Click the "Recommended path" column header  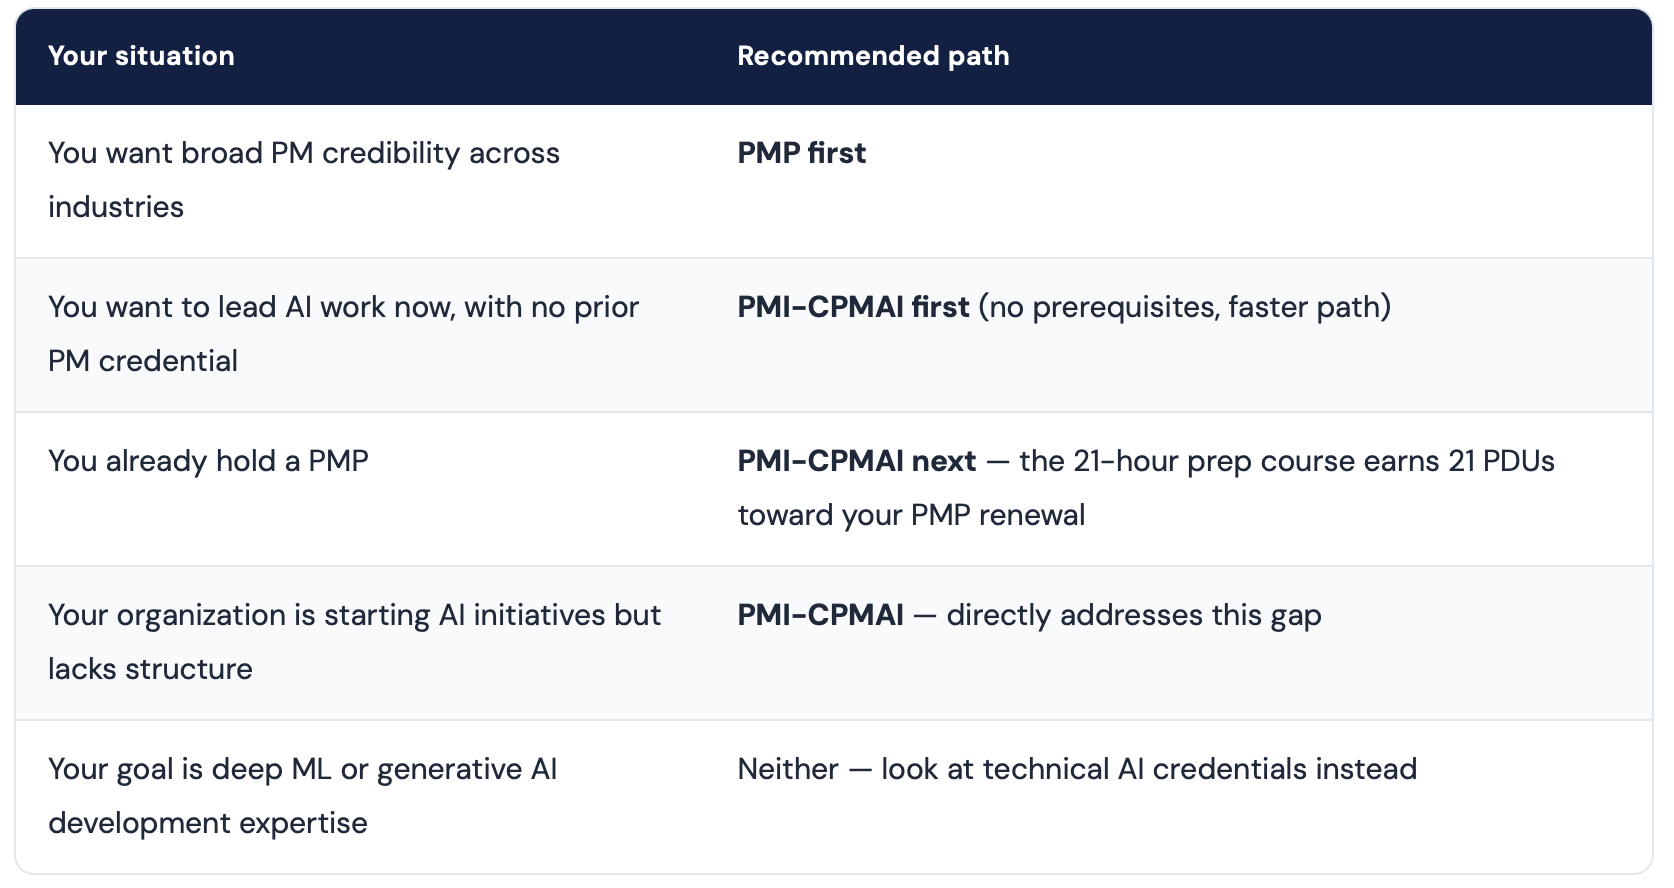pos(873,56)
